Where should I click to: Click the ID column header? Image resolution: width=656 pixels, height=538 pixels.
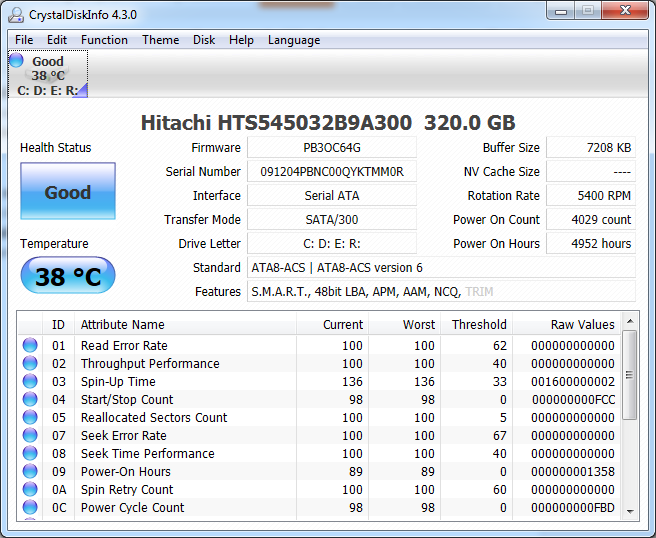59,324
